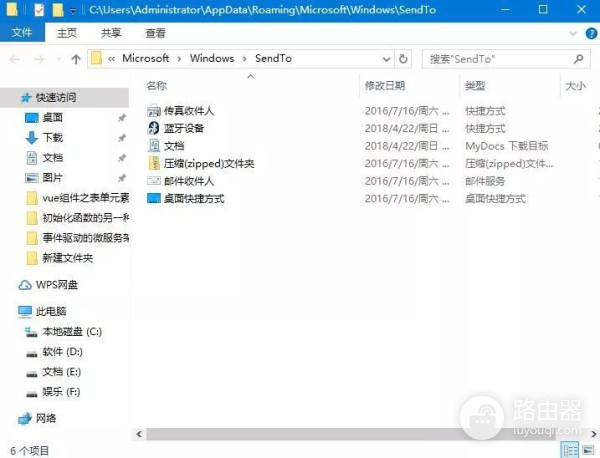
Task: Switch to details view icon
Action: click(x=570, y=450)
